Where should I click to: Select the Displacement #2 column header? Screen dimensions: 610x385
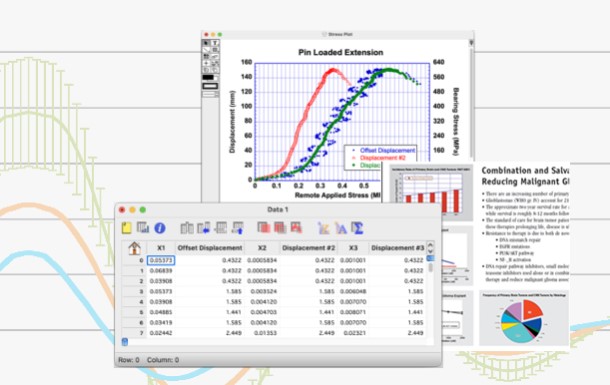pos(309,248)
